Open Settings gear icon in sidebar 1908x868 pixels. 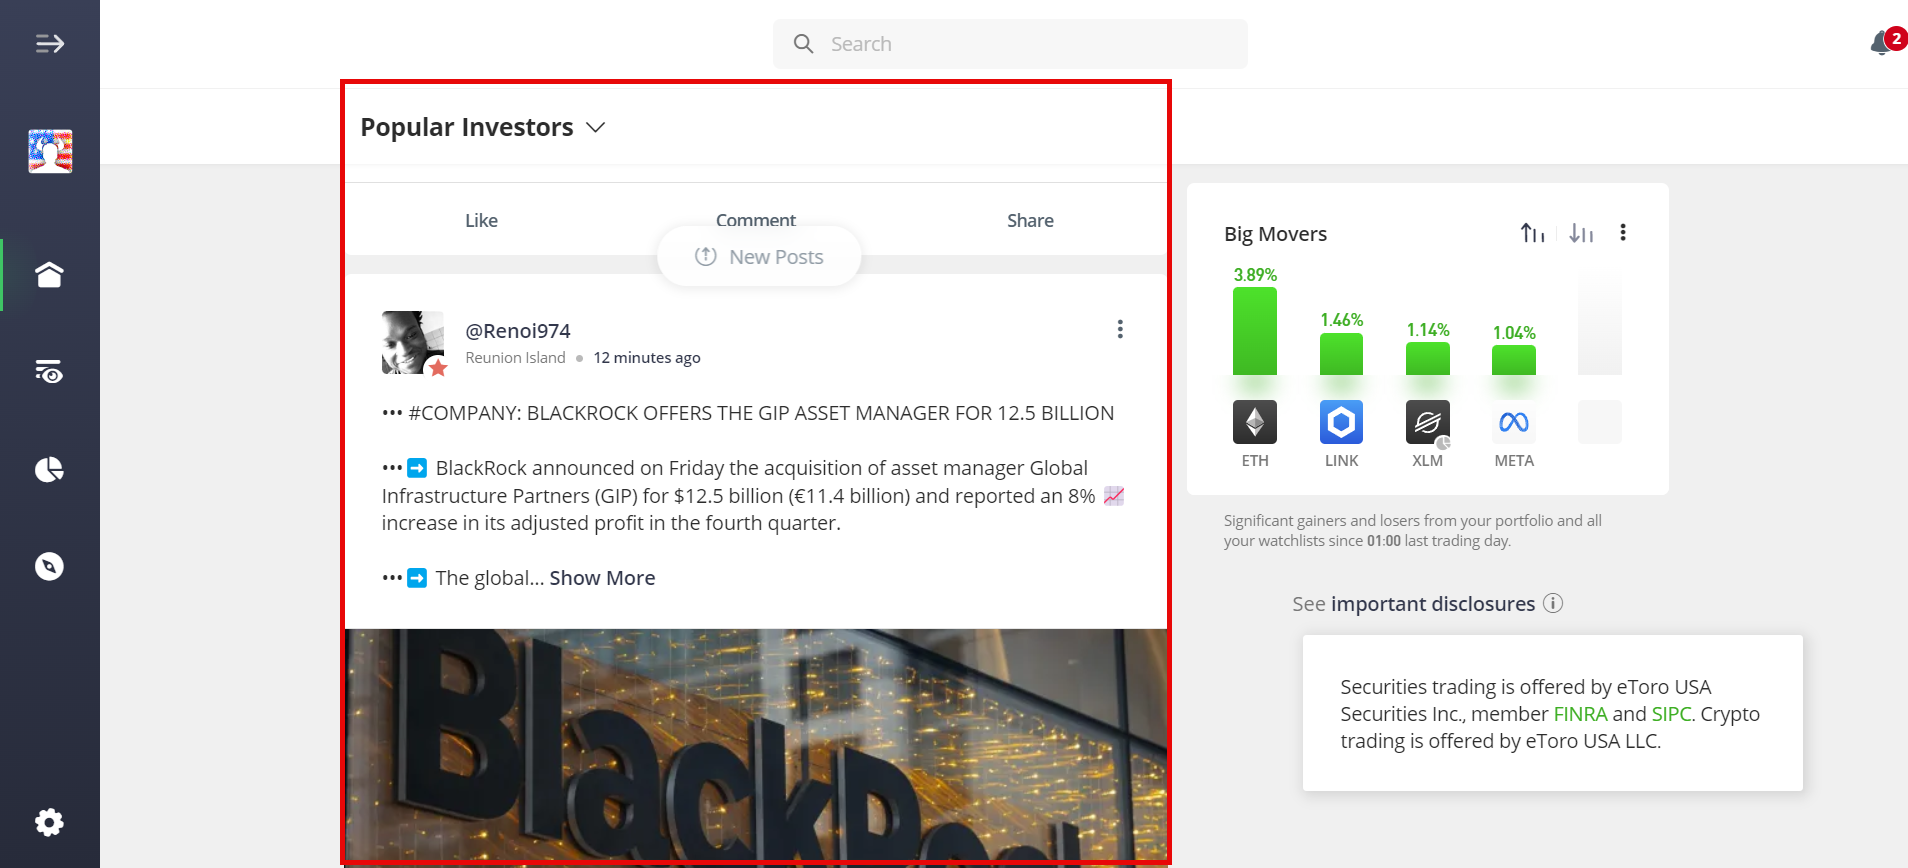pos(50,823)
